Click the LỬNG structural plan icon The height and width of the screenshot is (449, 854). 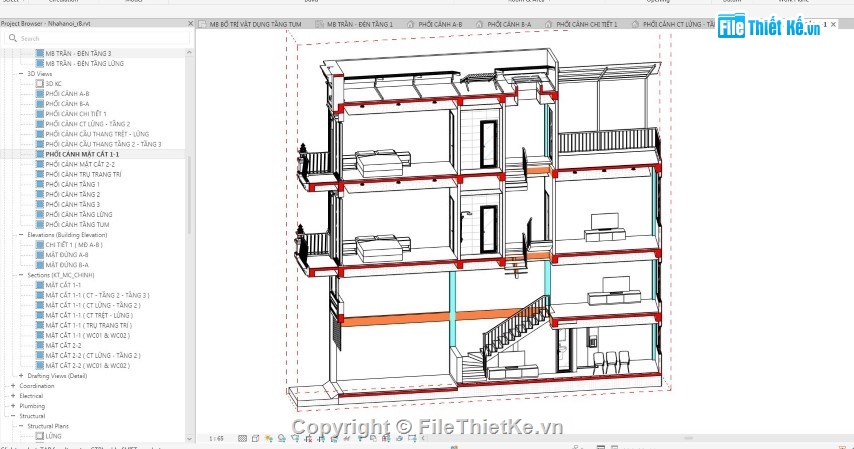[40, 436]
